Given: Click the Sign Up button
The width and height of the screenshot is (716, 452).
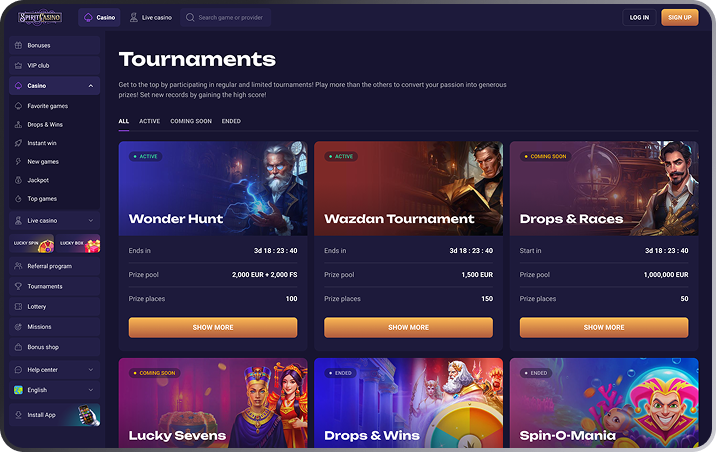Looking at the screenshot, I should pos(679,17).
